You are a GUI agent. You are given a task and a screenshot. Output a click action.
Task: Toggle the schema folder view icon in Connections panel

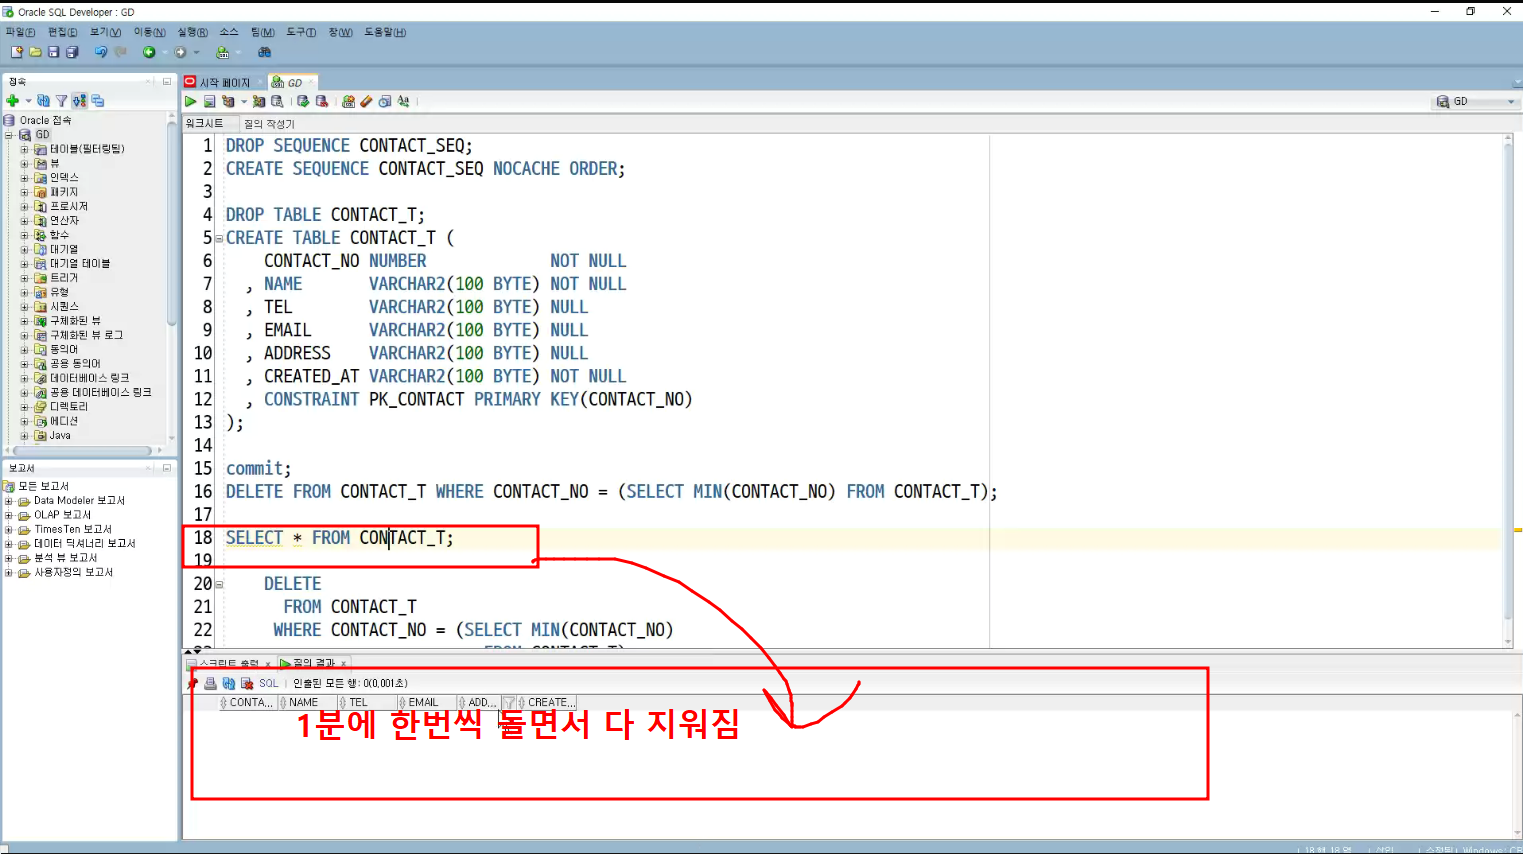click(x=80, y=101)
